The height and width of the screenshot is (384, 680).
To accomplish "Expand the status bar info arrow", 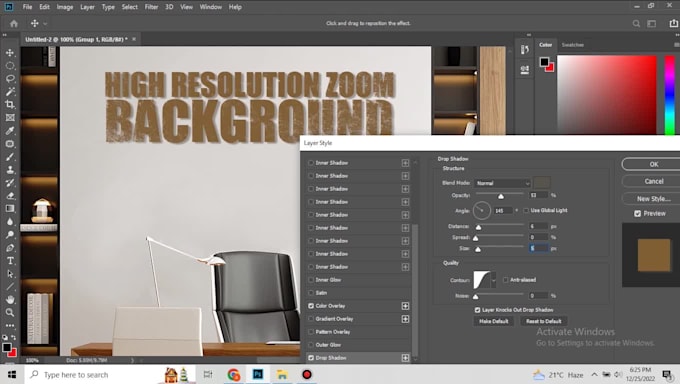I will 132,360.
